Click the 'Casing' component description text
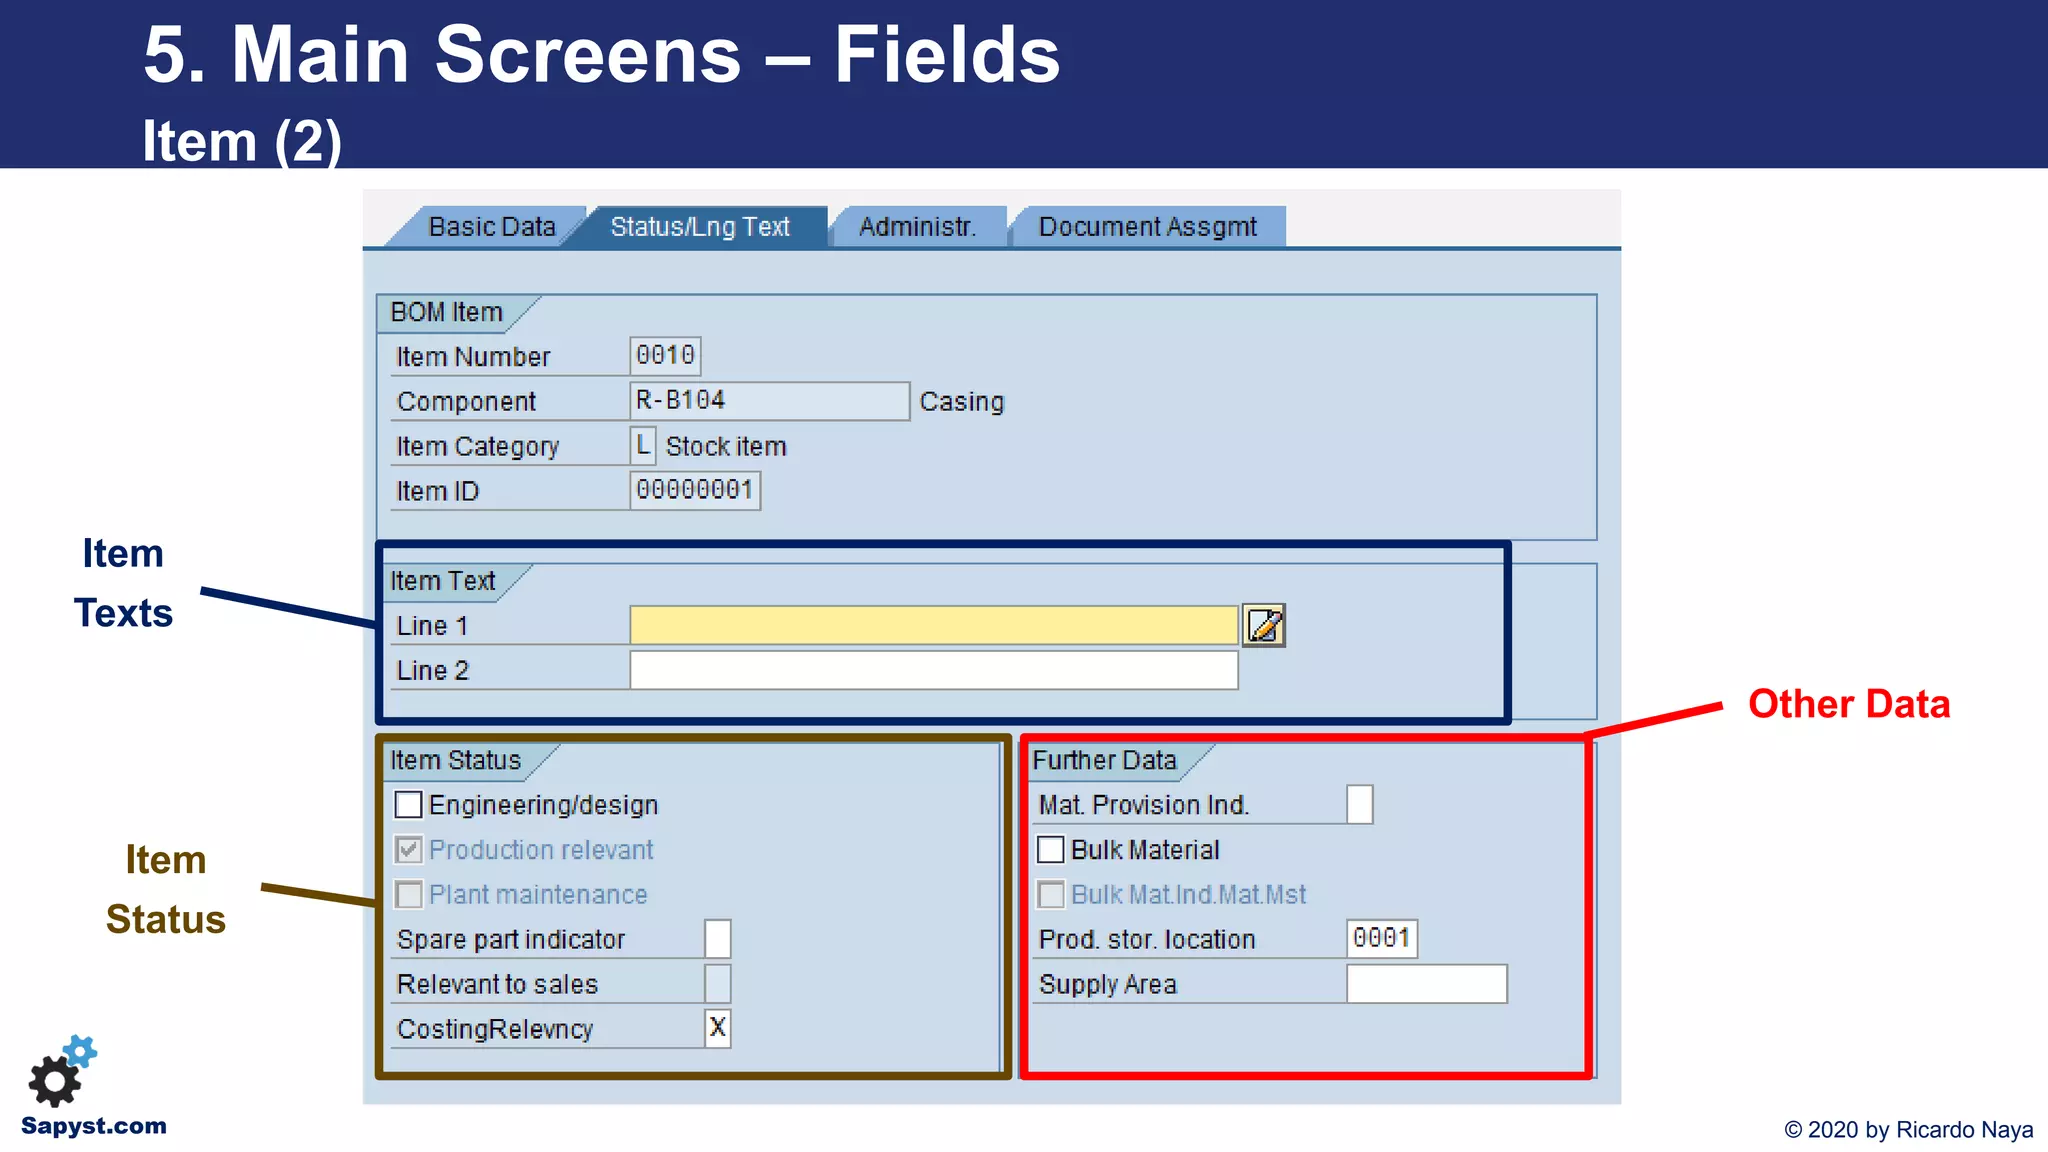The width and height of the screenshot is (2048, 1152). click(961, 402)
